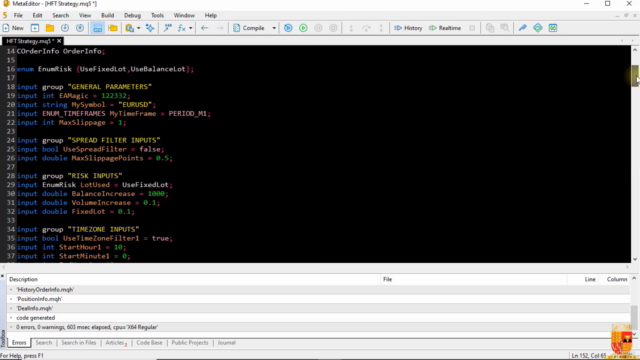Open the File menu

point(18,15)
